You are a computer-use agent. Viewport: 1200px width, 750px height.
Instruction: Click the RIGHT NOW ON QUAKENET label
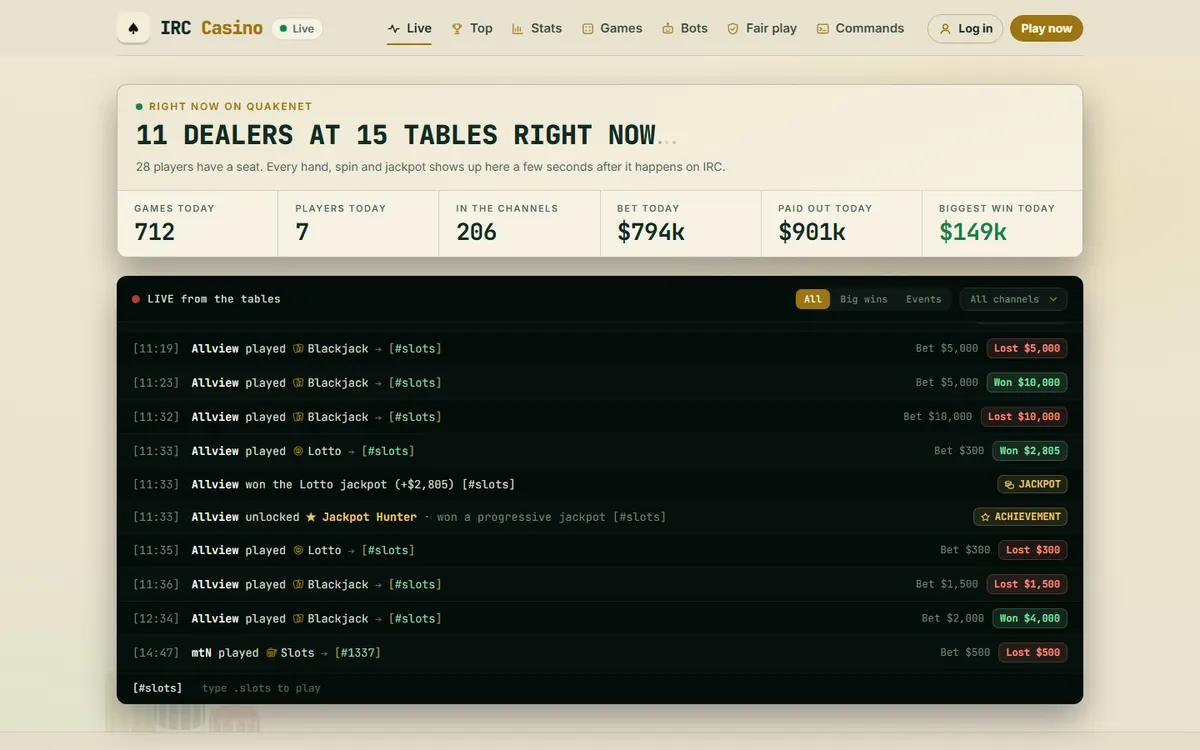(x=230, y=106)
